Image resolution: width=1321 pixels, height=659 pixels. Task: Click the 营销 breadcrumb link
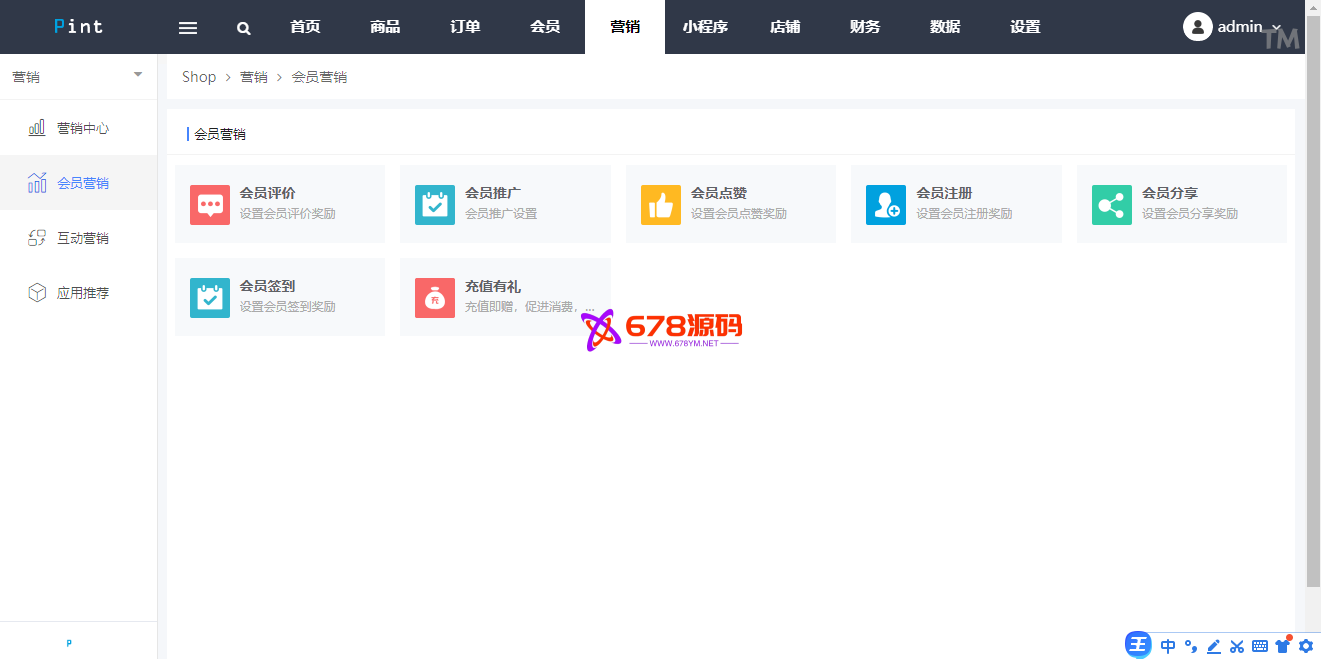pos(254,77)
